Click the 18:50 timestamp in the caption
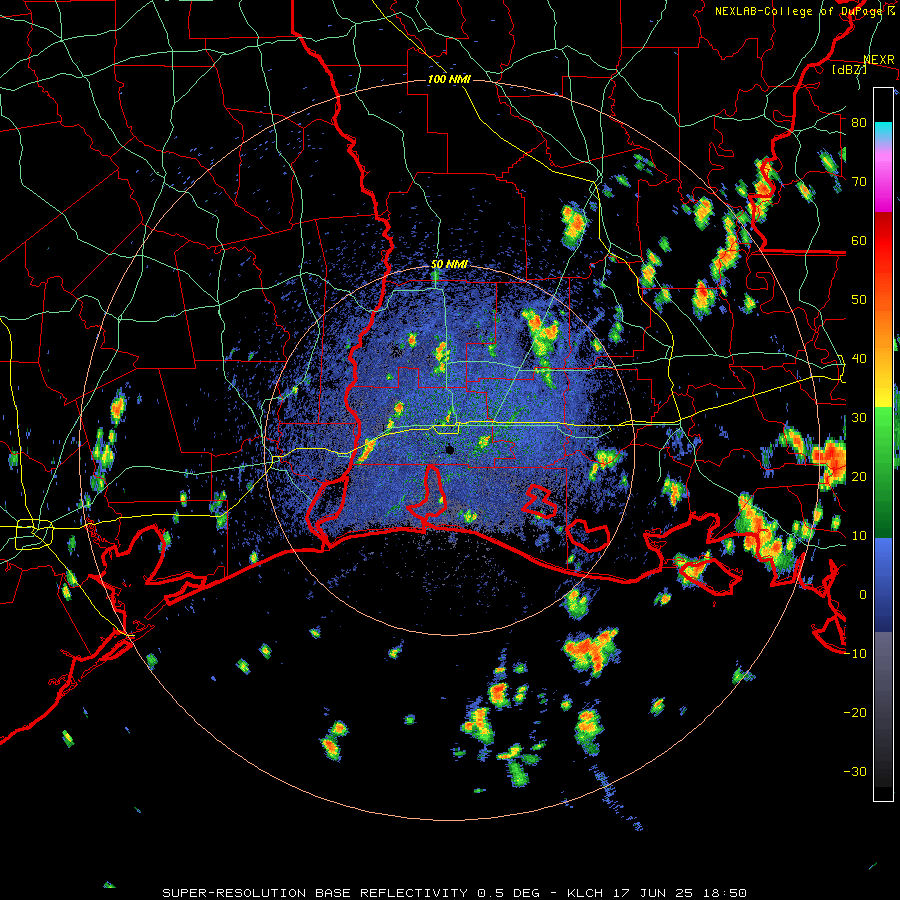Viewport: 900px width, 900px height. coord(724,893)
